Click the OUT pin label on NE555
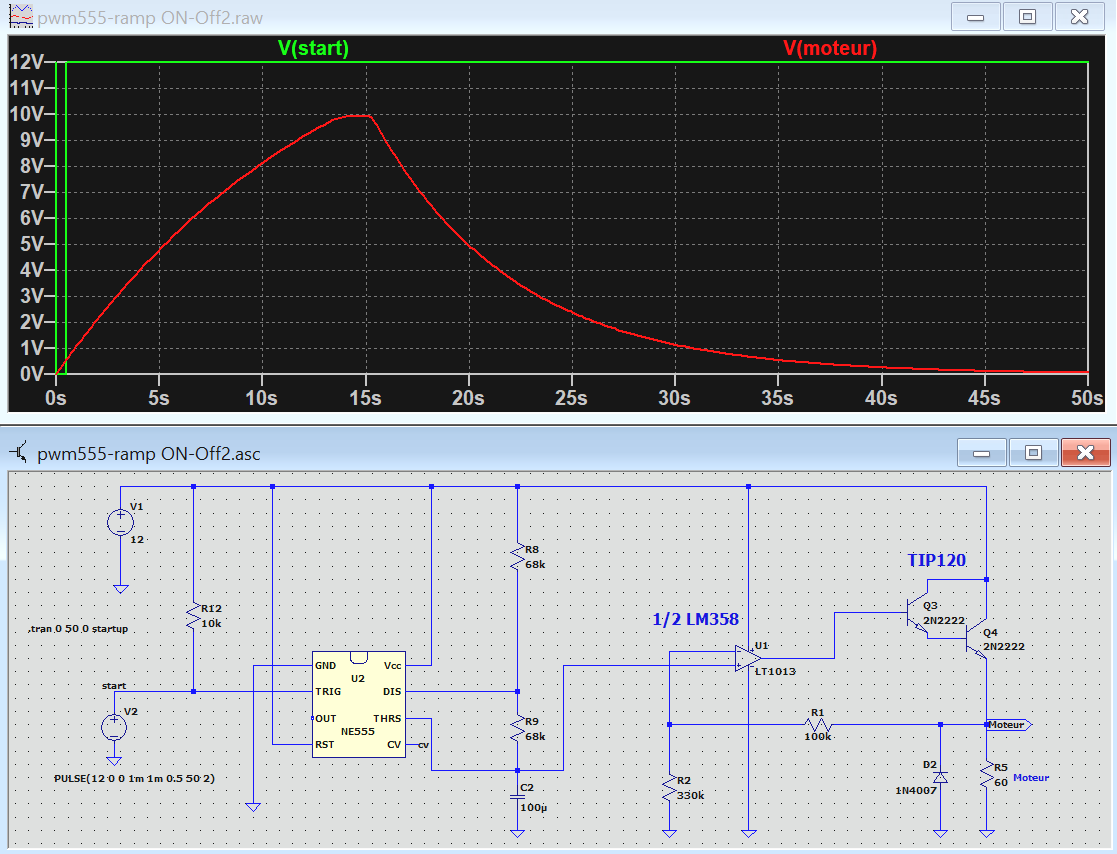This screenshot has height=854, width=1117. [x=326, y=718]
